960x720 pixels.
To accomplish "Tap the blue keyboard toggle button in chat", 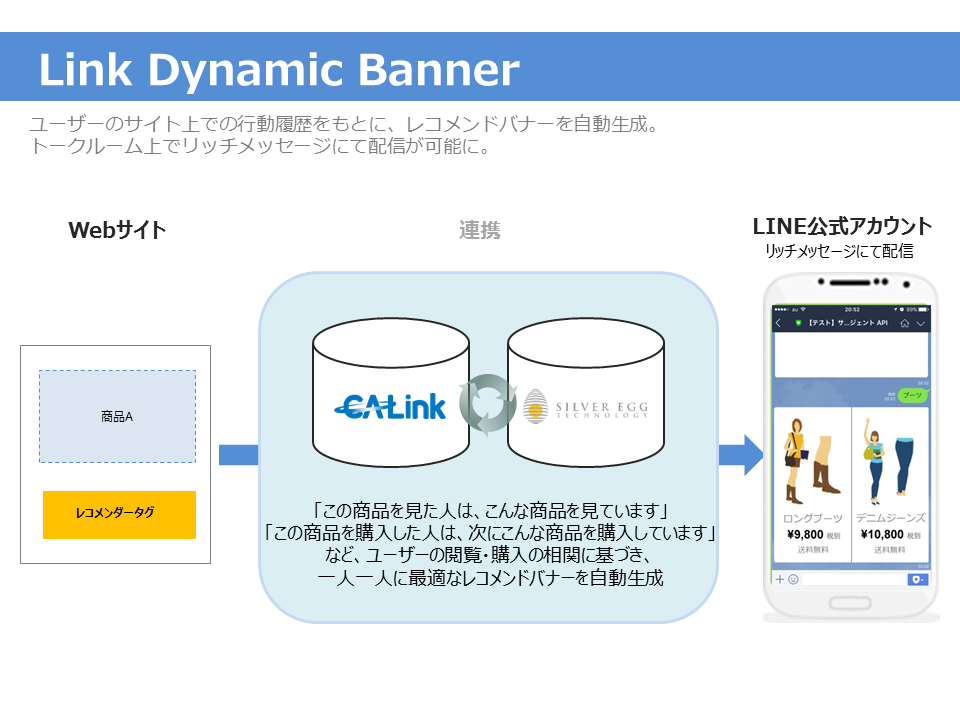I will tap(917, 579).
